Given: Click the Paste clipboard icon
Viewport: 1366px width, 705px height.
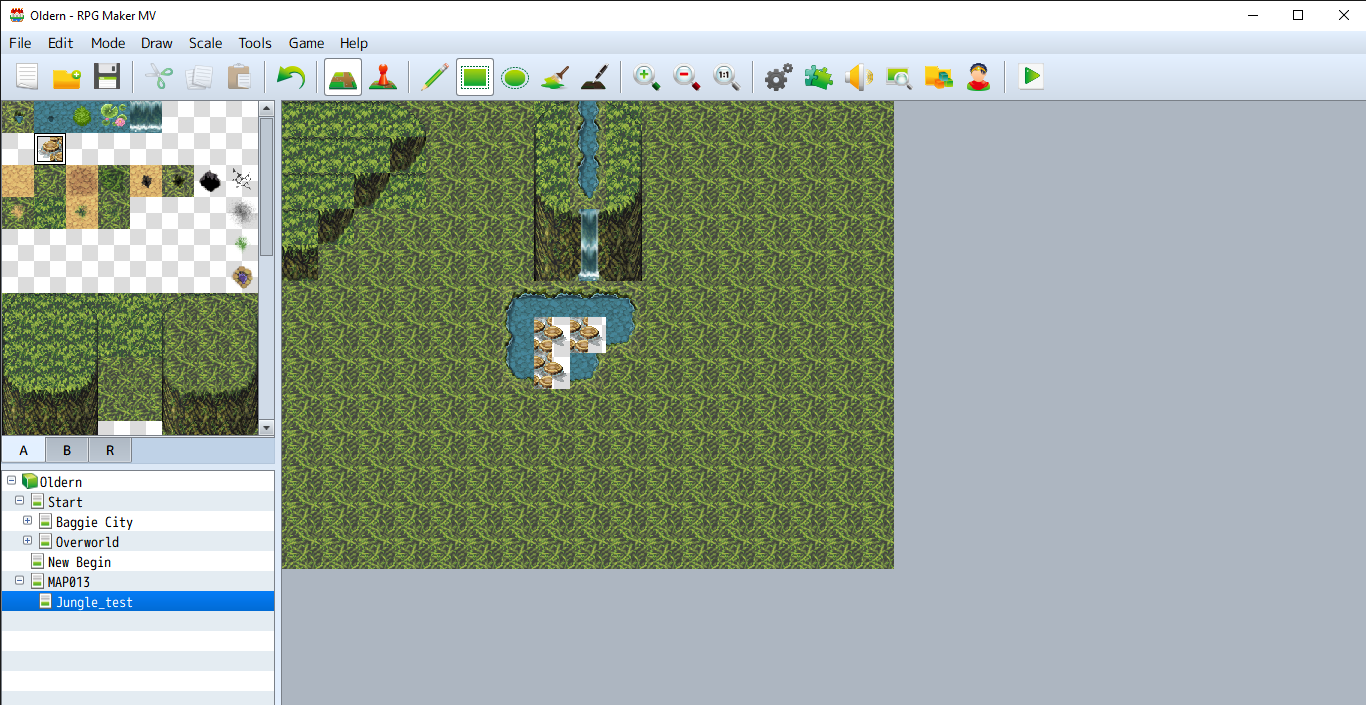Looking at the screenshot, I should pos(239,77).
